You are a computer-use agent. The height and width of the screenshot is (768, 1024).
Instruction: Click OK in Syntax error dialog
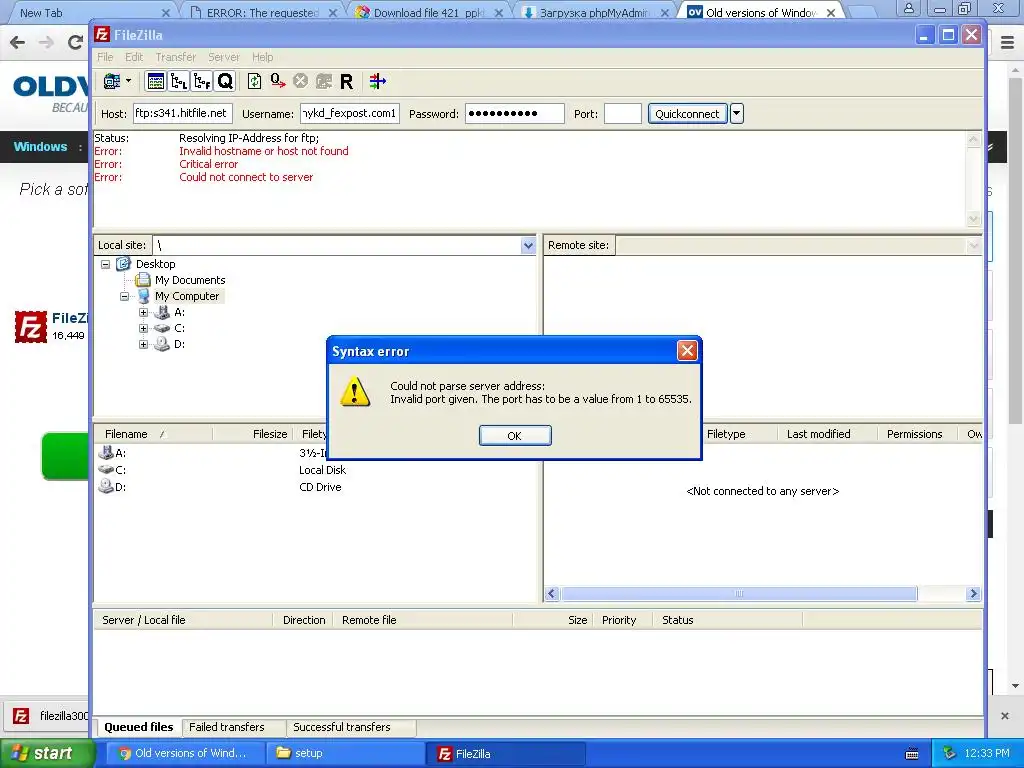515,436
